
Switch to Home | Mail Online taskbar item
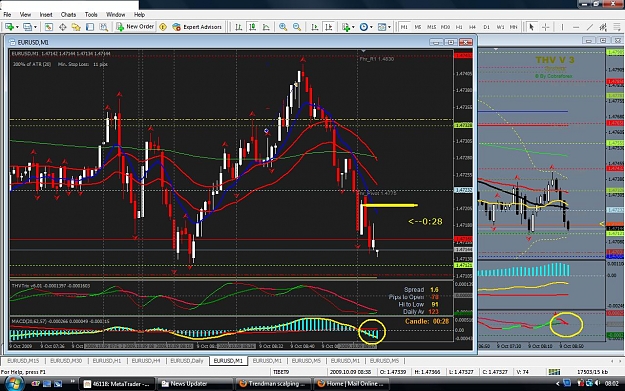[x=351, y=384]
